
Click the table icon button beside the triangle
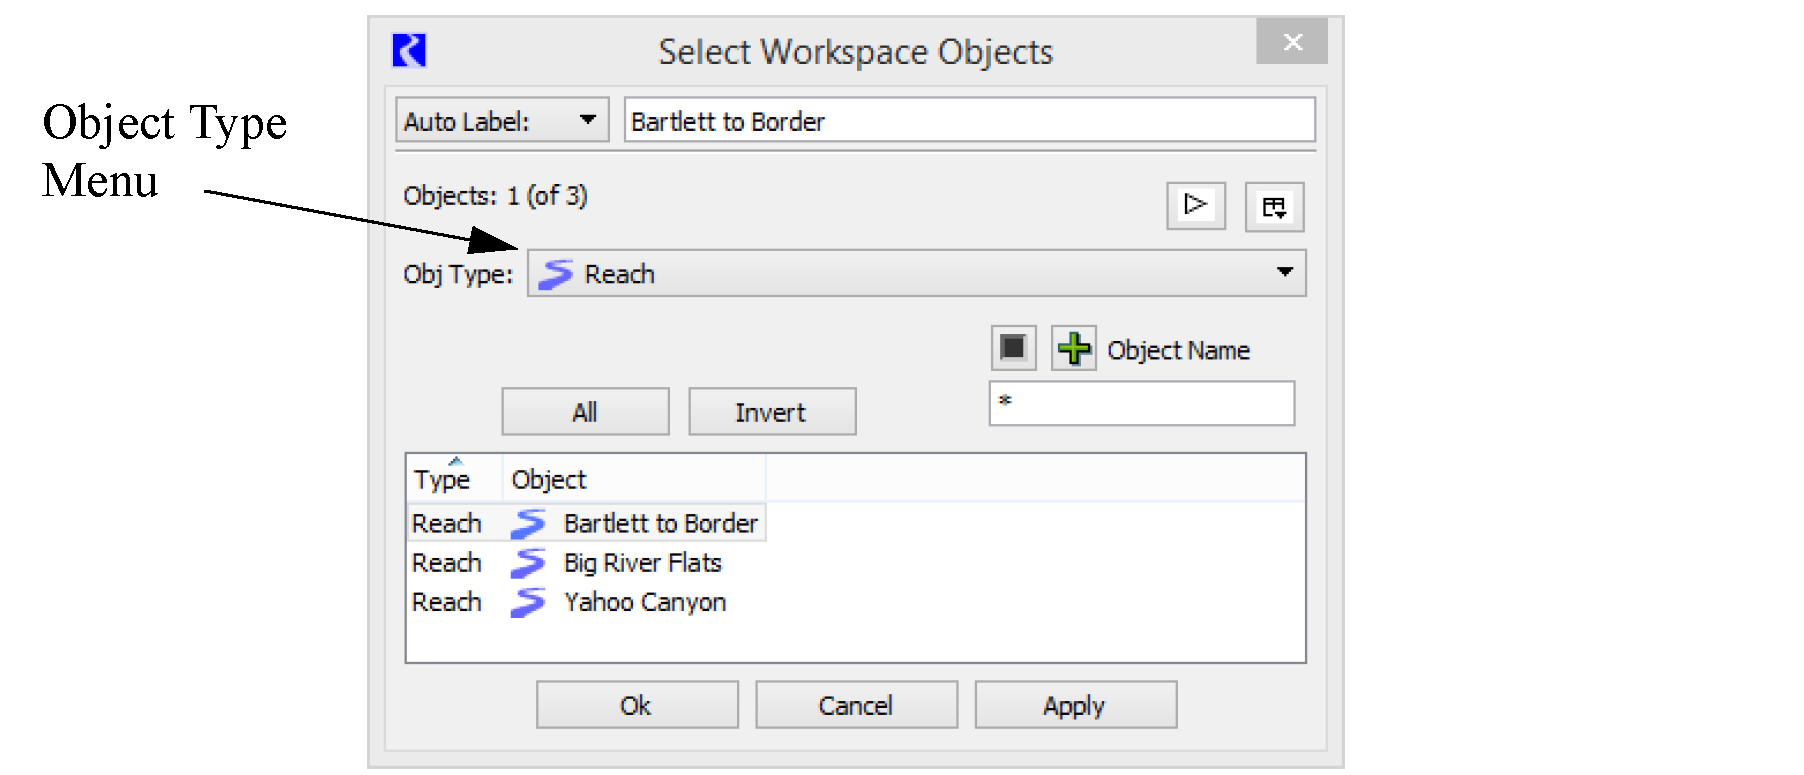[x=1273, y=207]
